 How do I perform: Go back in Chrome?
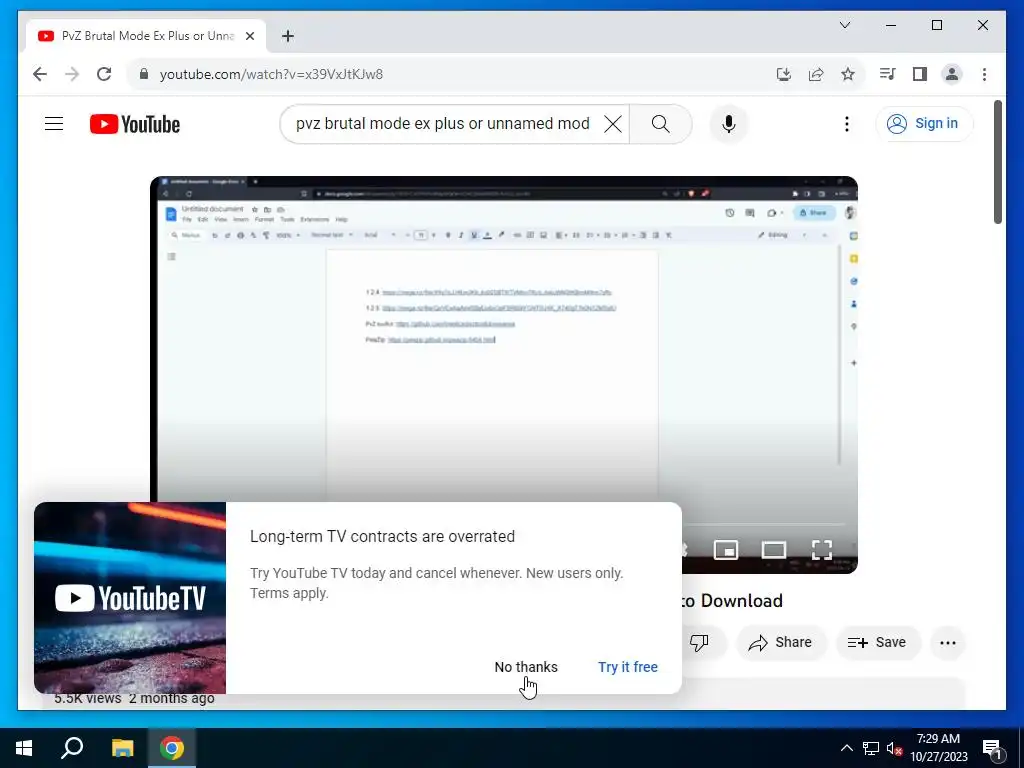click(x=40, y=74)
